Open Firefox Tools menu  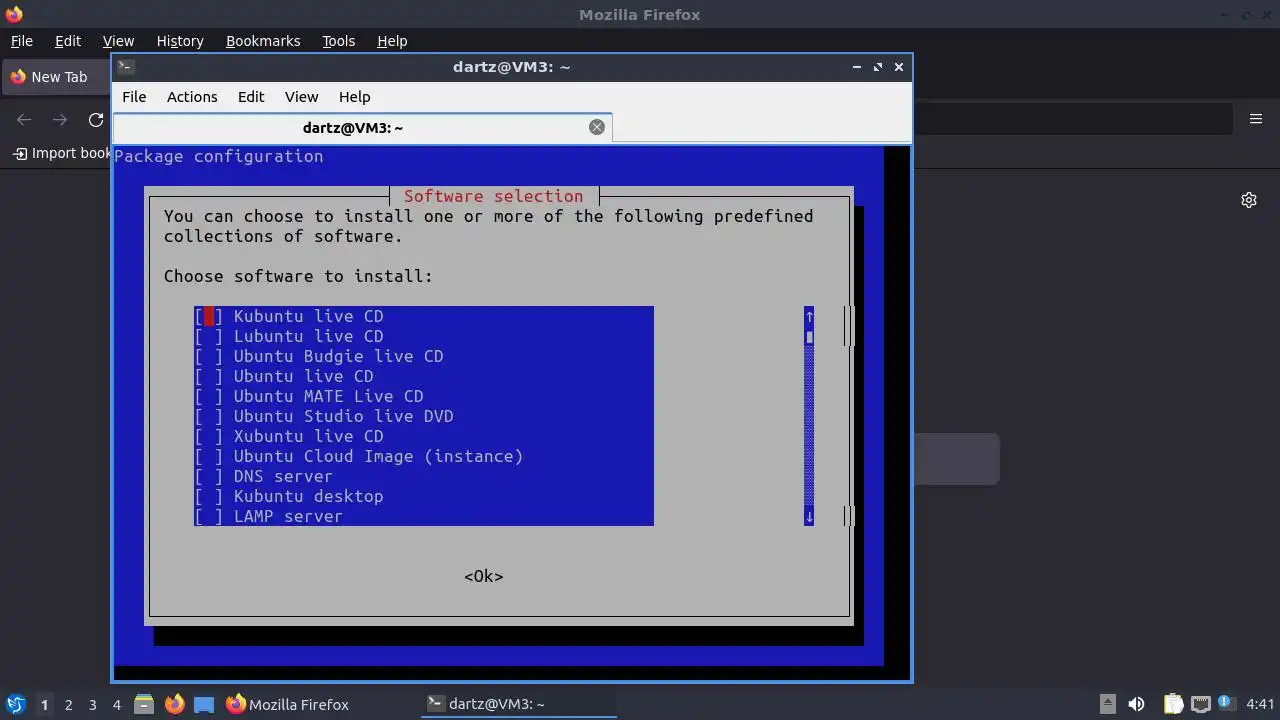[338, 41]
